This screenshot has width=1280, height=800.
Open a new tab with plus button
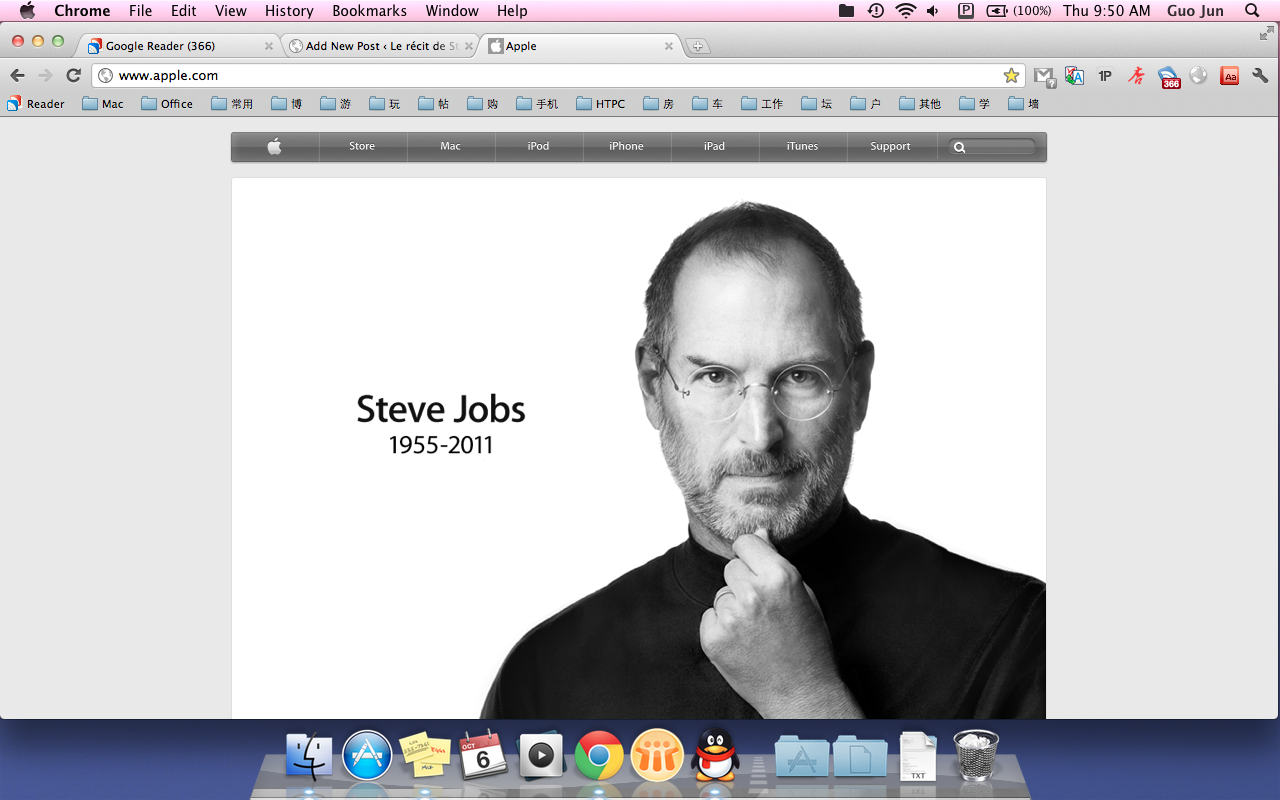(698, 46)
